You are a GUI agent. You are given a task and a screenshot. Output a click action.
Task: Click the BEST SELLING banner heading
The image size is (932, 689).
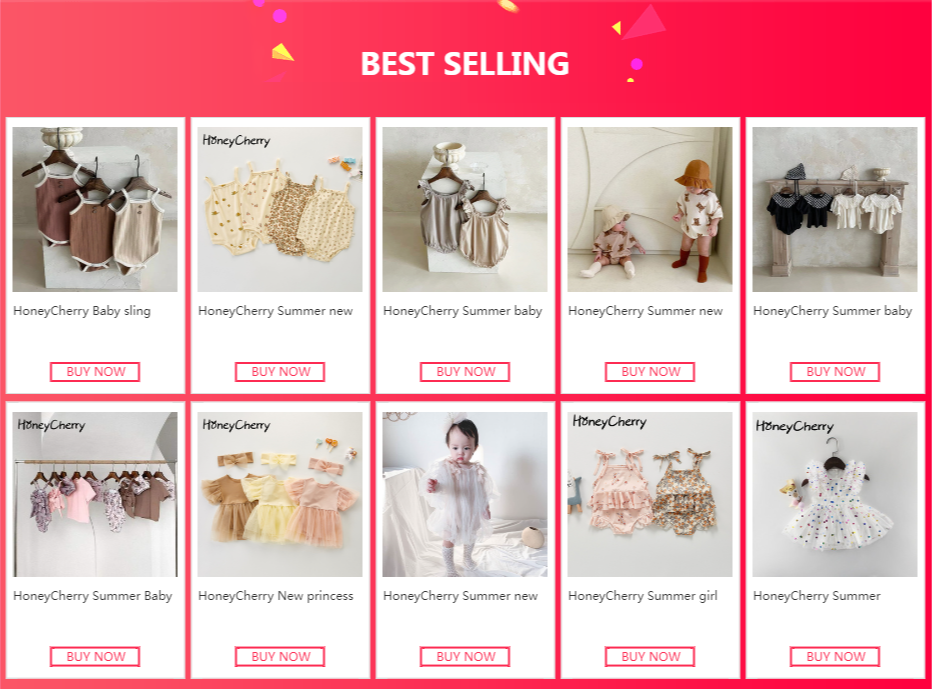tap(465, 64)
